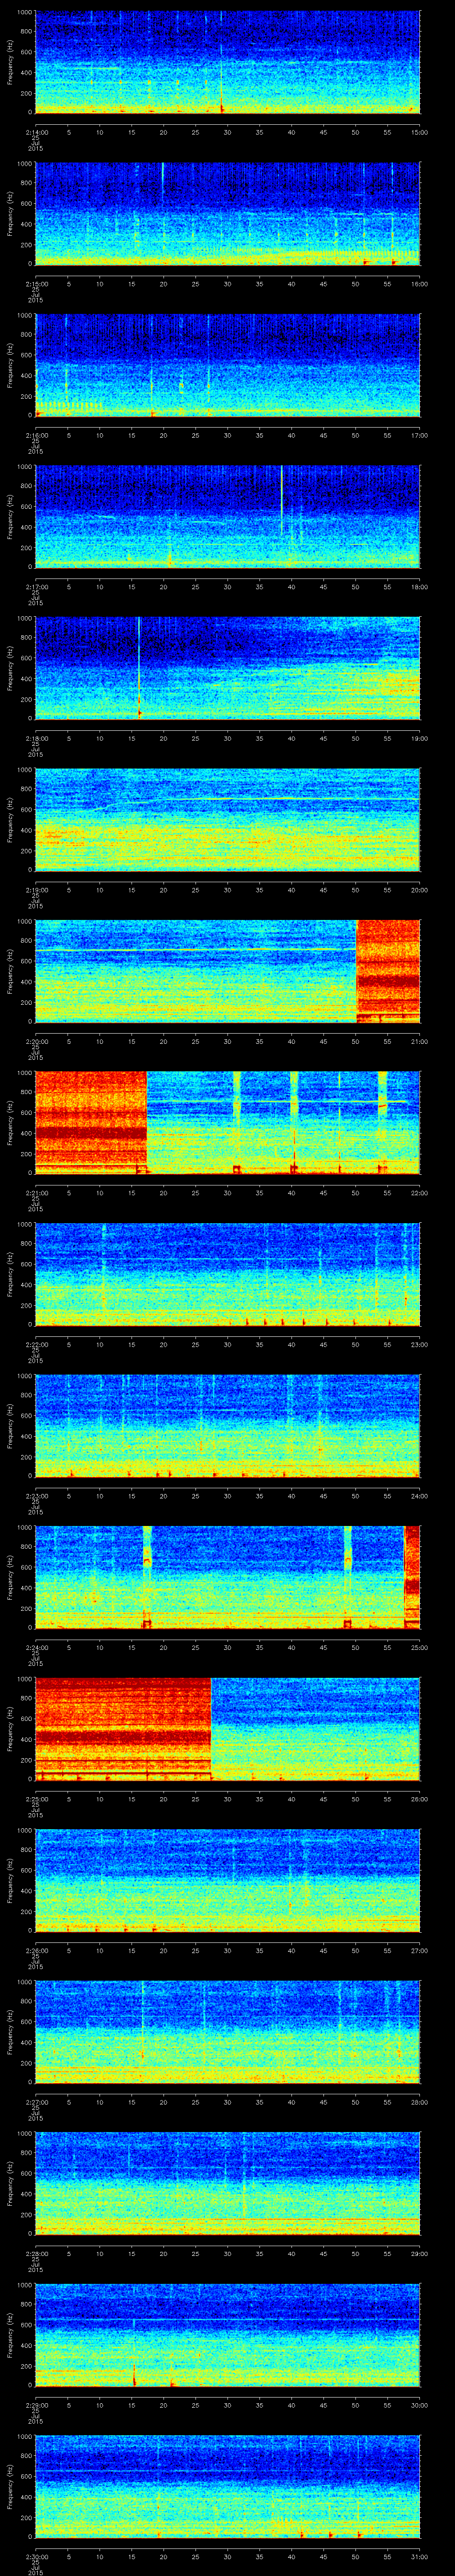
Task: Click the tall vertical spike in the 2:18:00 panel
Action: (139, 668)
